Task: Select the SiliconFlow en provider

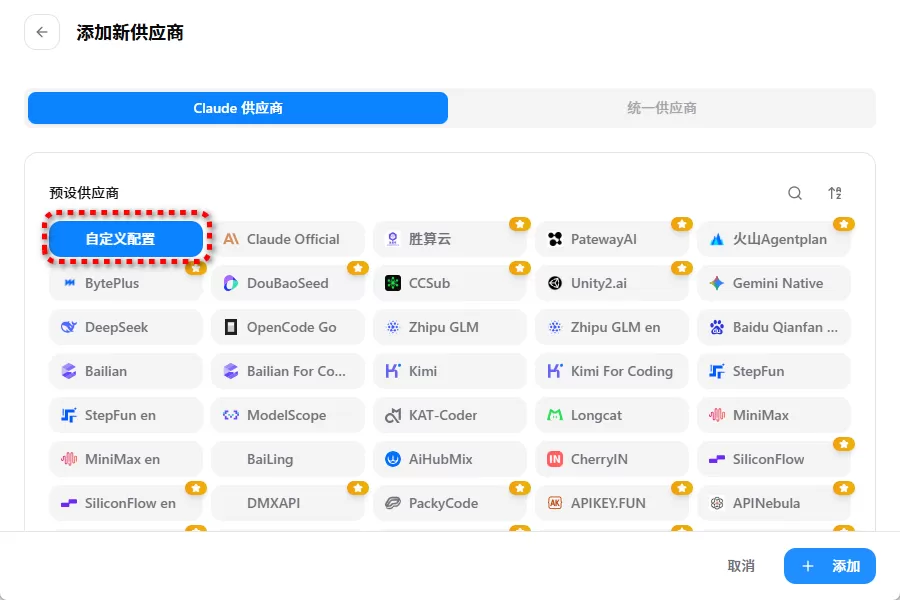Action: coord(126,504)
